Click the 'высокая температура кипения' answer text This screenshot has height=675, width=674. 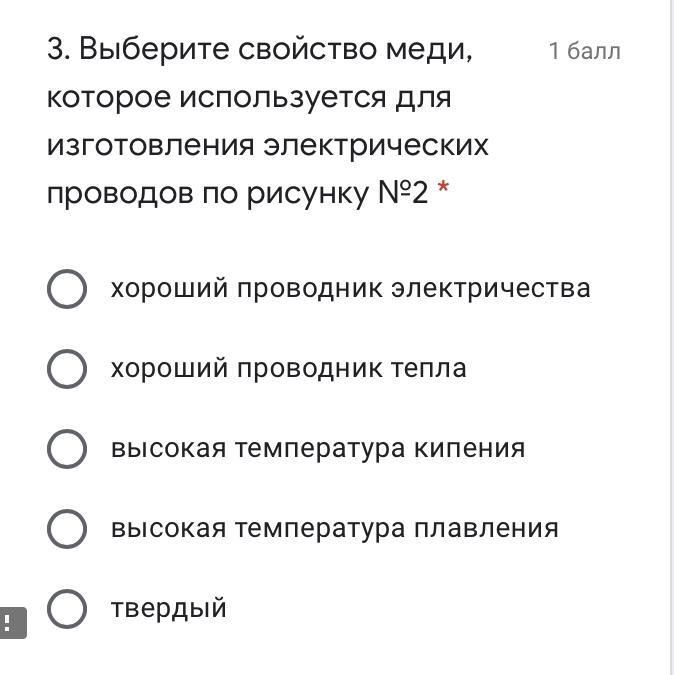[317, 449]
